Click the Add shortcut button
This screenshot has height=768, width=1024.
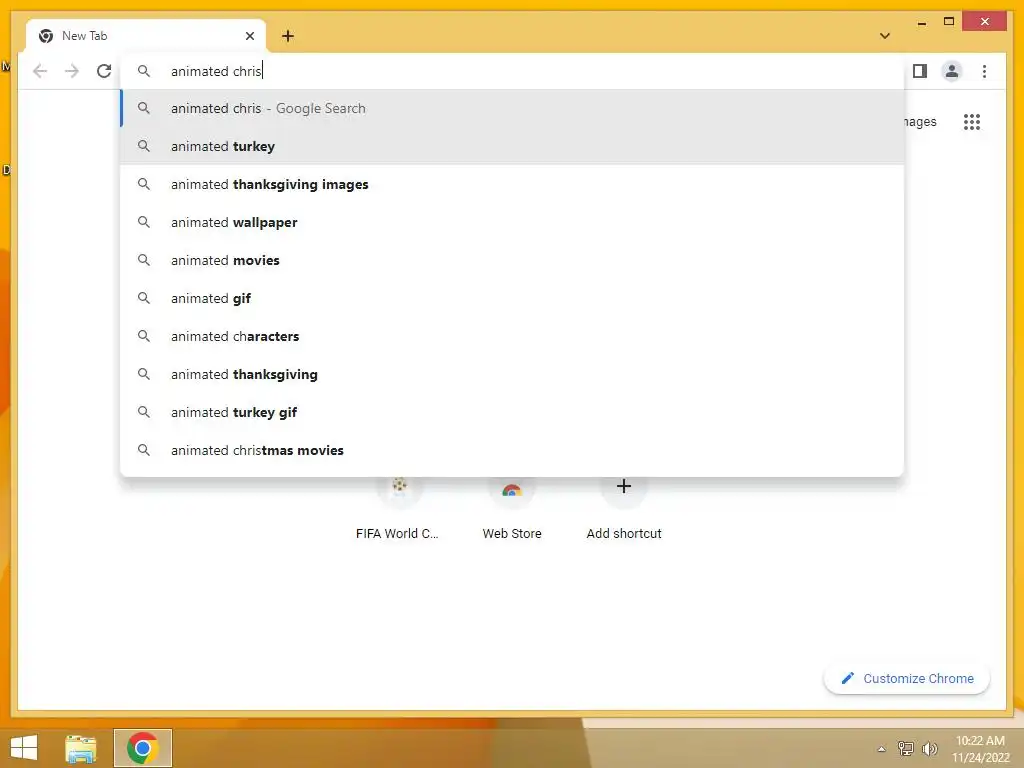tap(624, 509)
